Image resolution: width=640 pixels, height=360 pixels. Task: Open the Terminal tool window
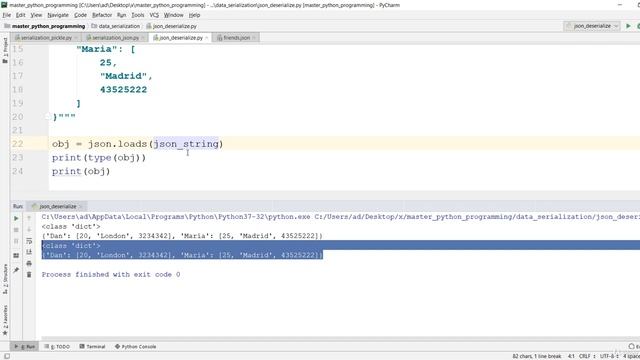coord(92,347)
